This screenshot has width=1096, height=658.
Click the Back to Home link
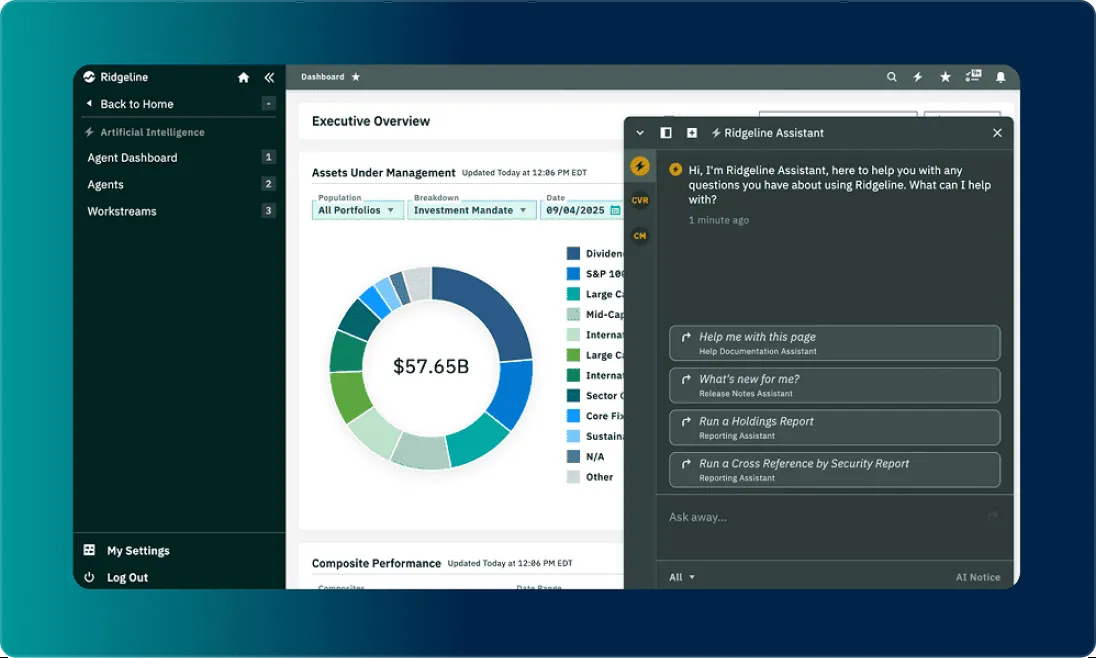pos(137,103)
